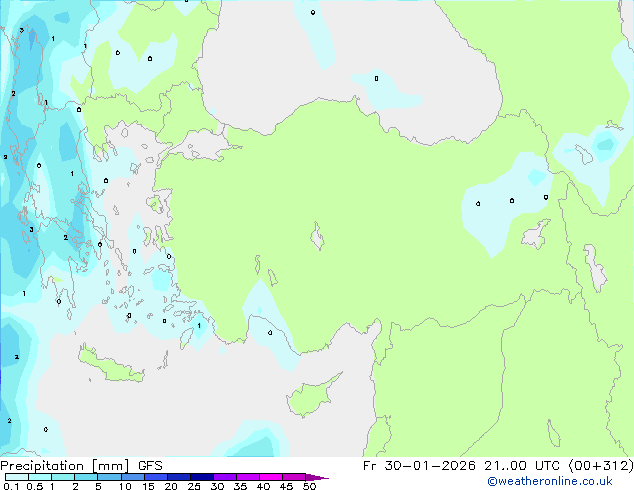Select legend swatch between 0.1 and 0.5
Viewport: 634px width, 490px height.
tap(17, 477)
